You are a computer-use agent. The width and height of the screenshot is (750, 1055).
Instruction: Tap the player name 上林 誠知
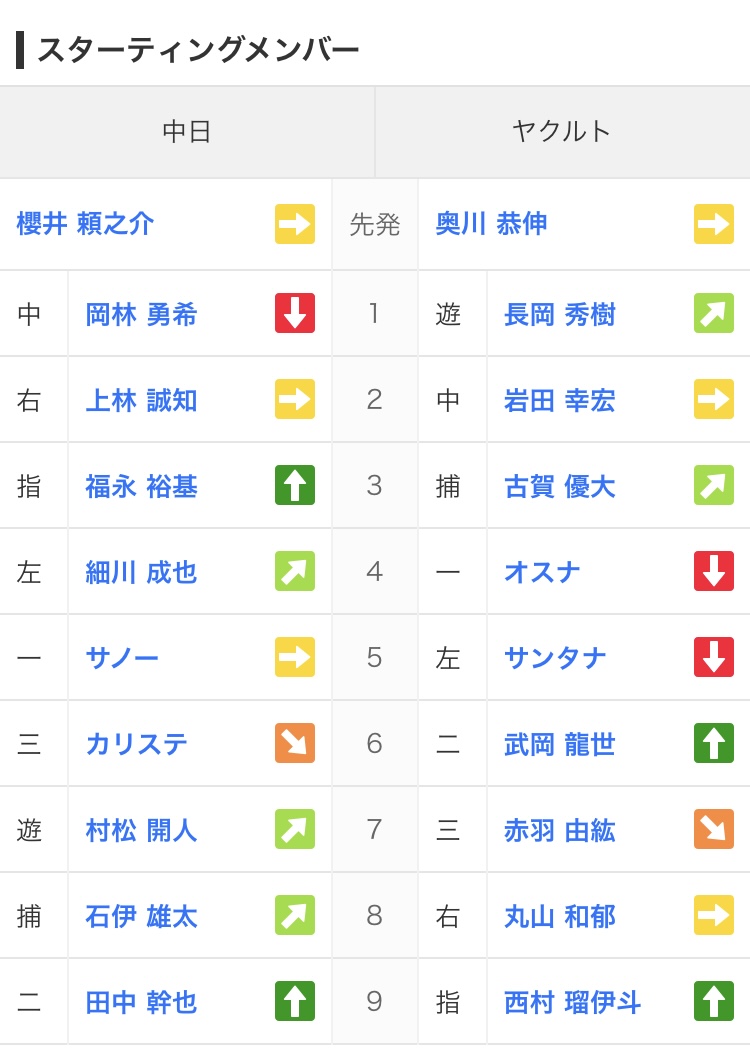click(x=141, y=401)
